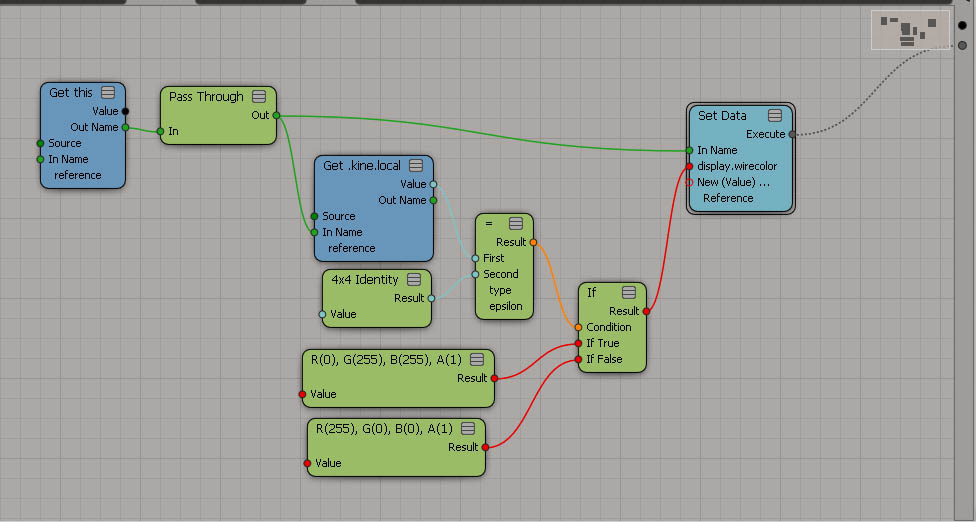This screenshot has height=522, width=976.
Task: Select the If node title
Action: pos(591,292)
